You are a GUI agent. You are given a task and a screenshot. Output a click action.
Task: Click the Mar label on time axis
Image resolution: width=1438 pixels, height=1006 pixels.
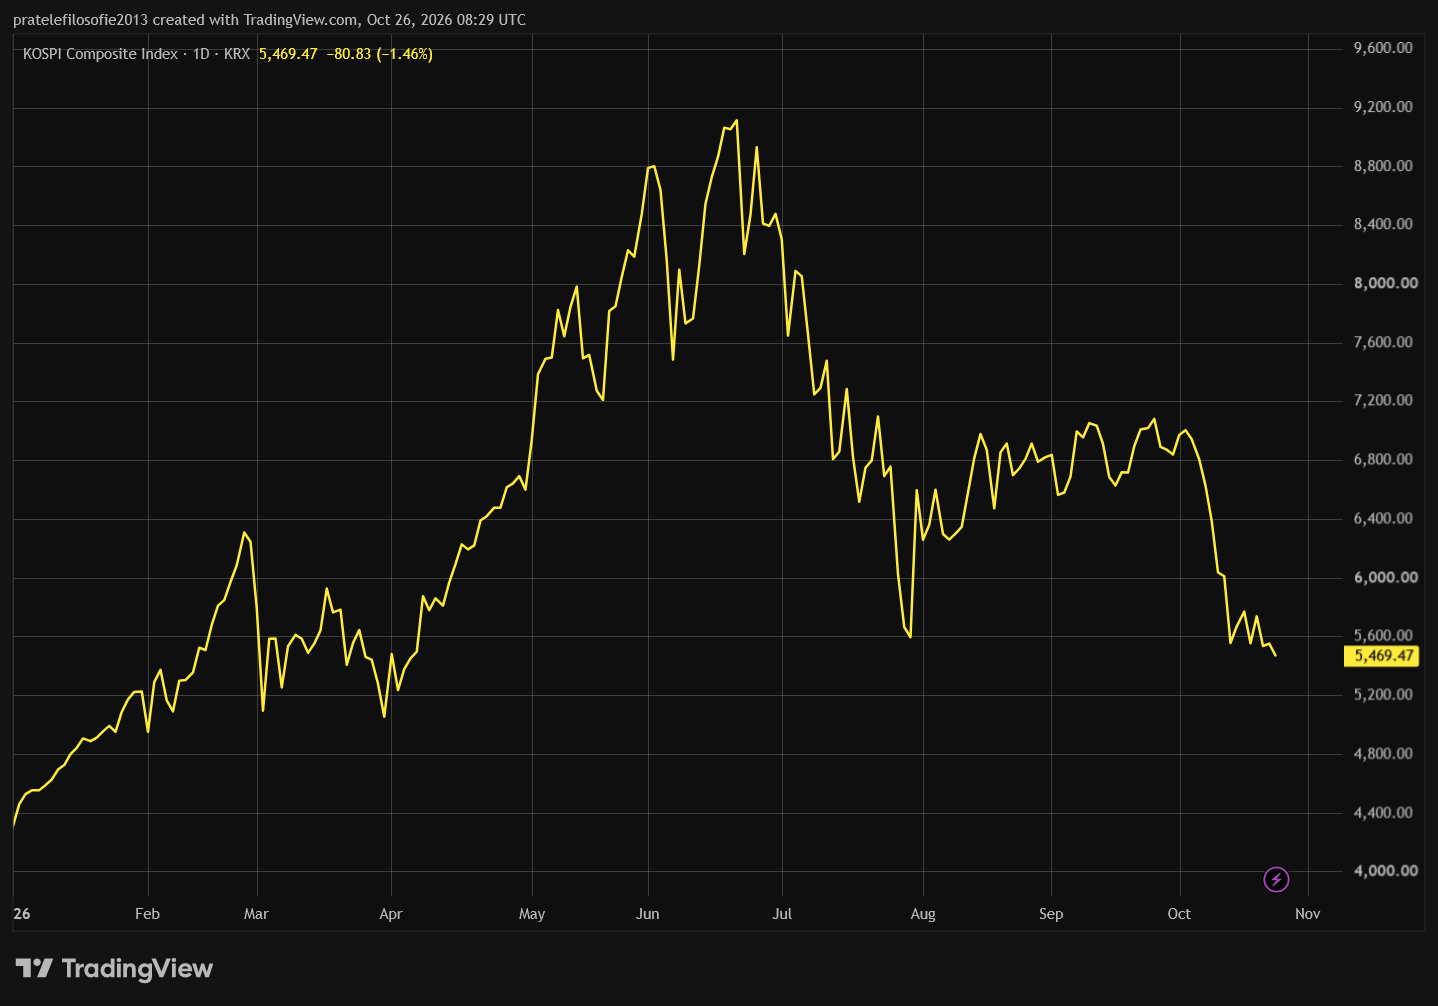(x=256, y=913)
